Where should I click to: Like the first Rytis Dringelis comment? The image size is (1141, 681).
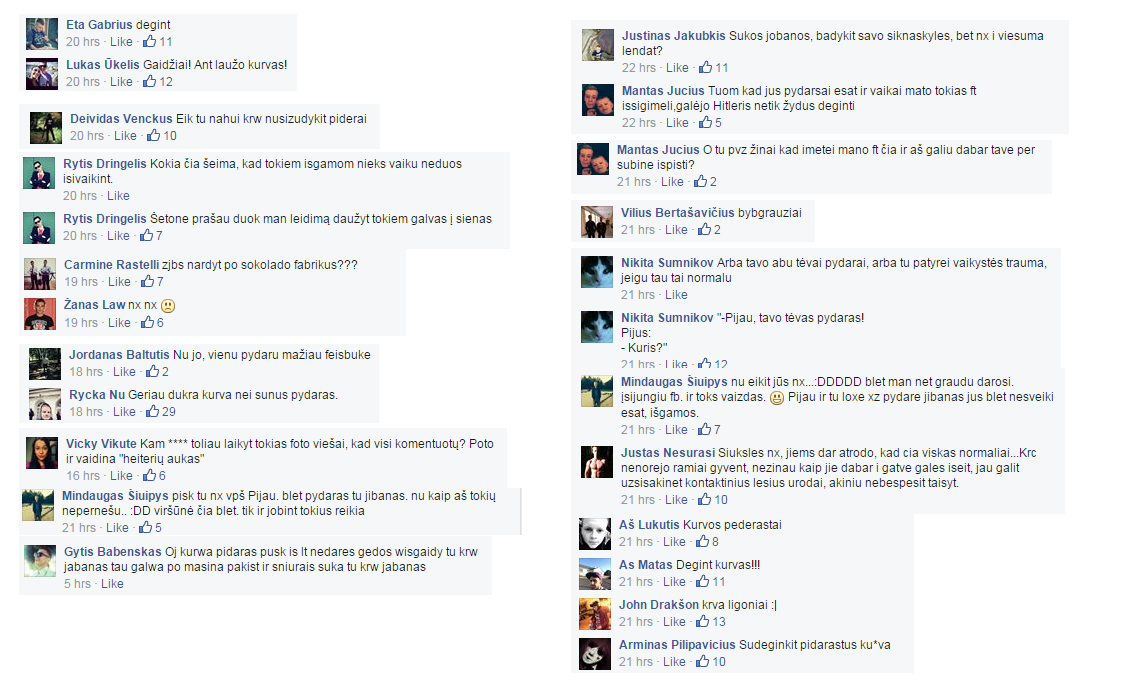pyautogui.click(x=118, y=196)
